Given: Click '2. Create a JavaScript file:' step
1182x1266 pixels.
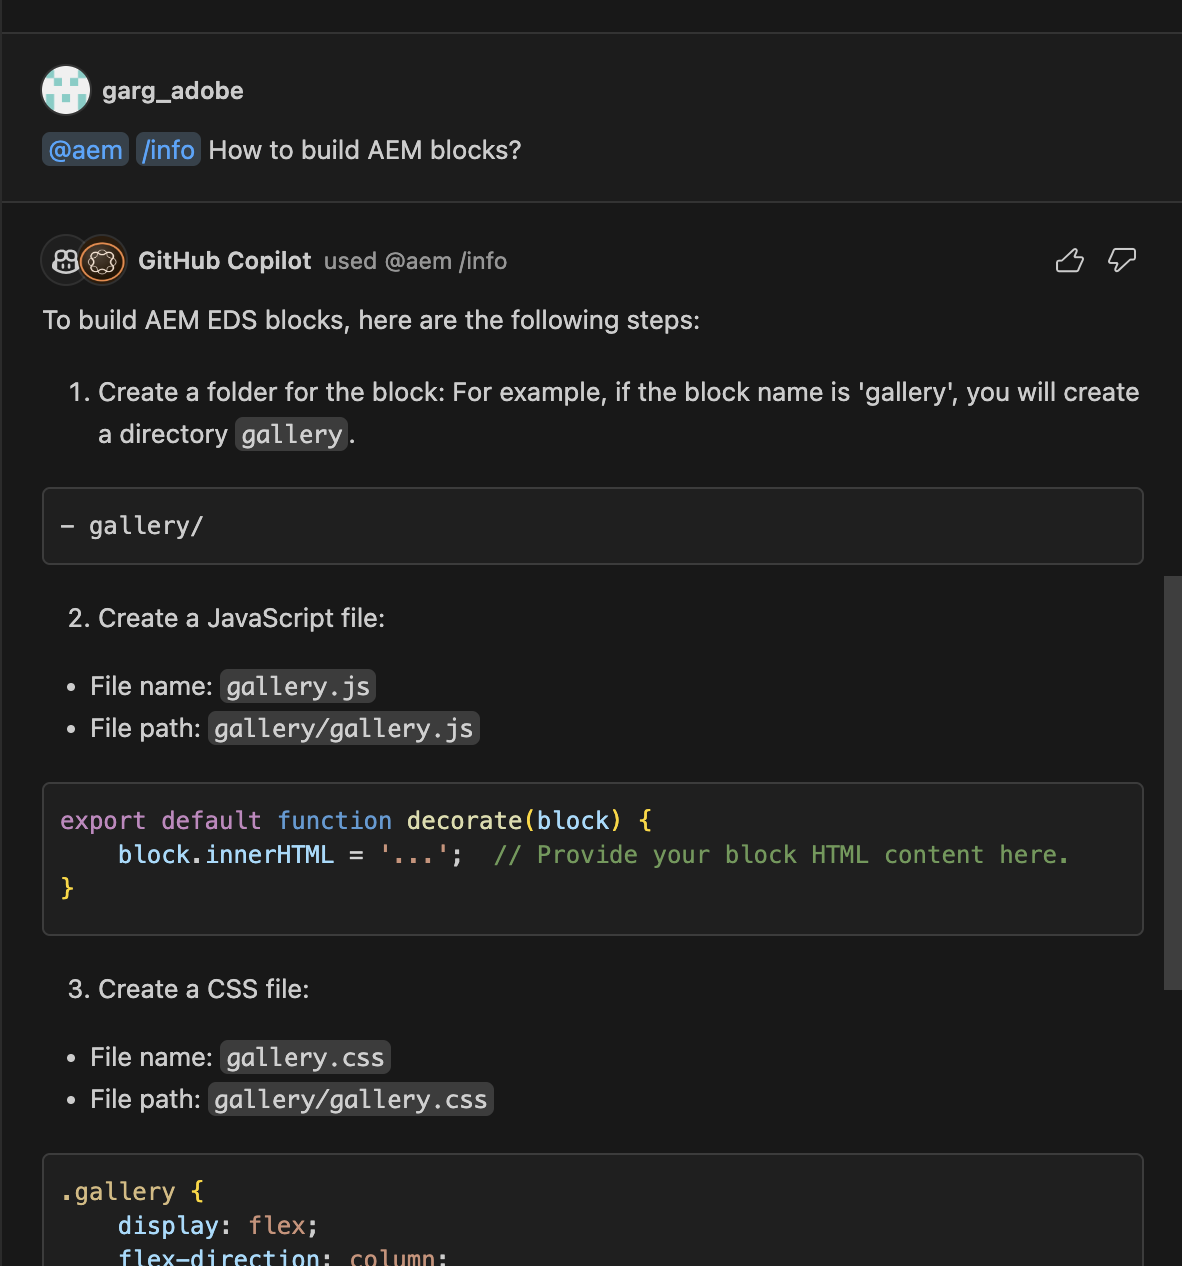Looking at the screenshot, I should pyautogui.click(x=227, y=619).
